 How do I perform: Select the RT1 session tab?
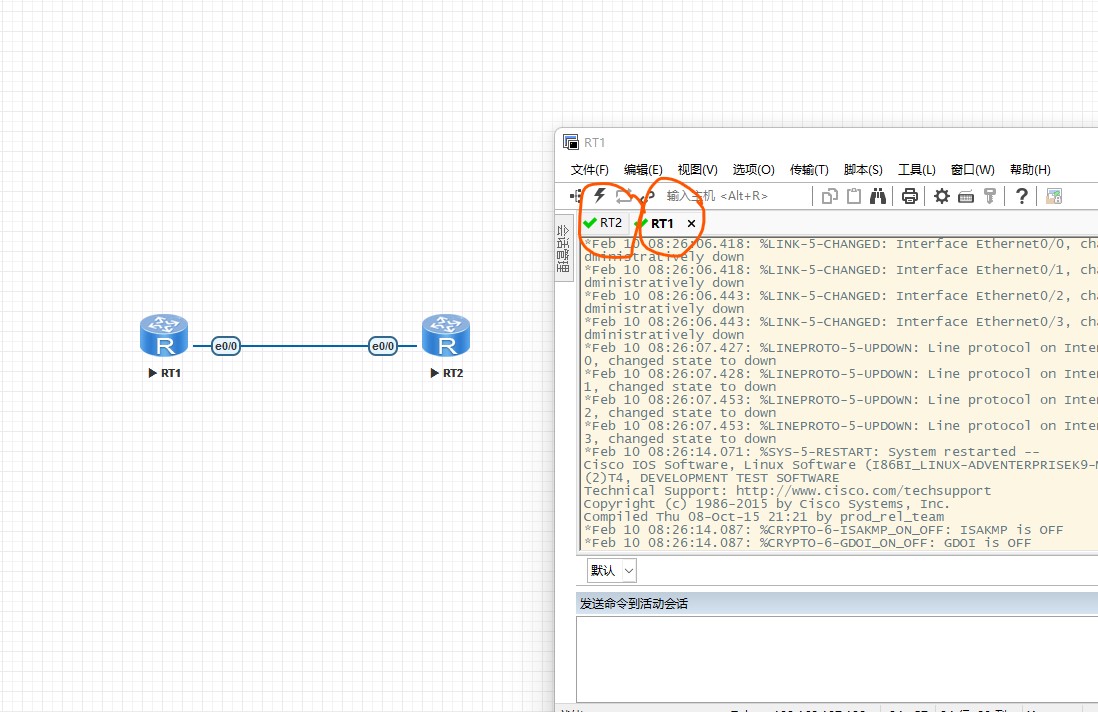(x=662, y=223)
